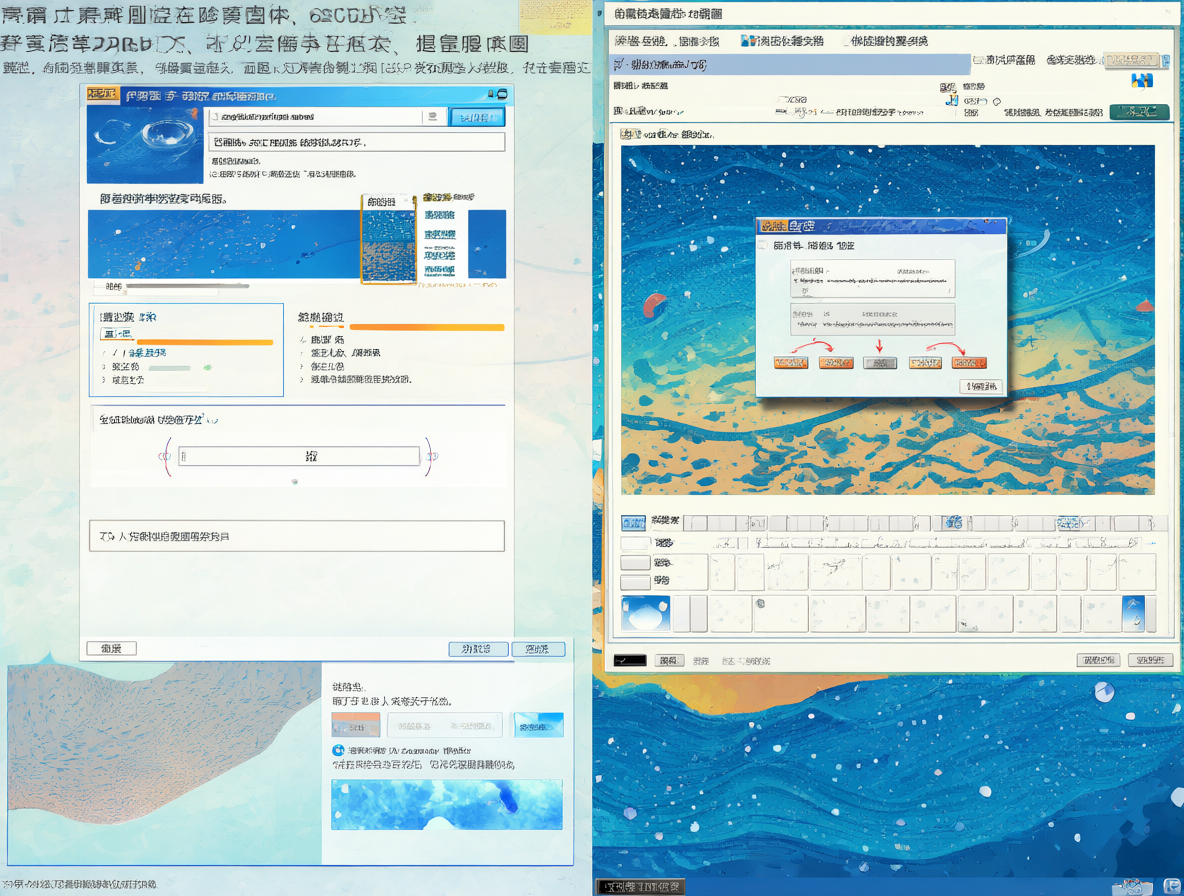Click the long orange bar in right column

coord(427,328)
